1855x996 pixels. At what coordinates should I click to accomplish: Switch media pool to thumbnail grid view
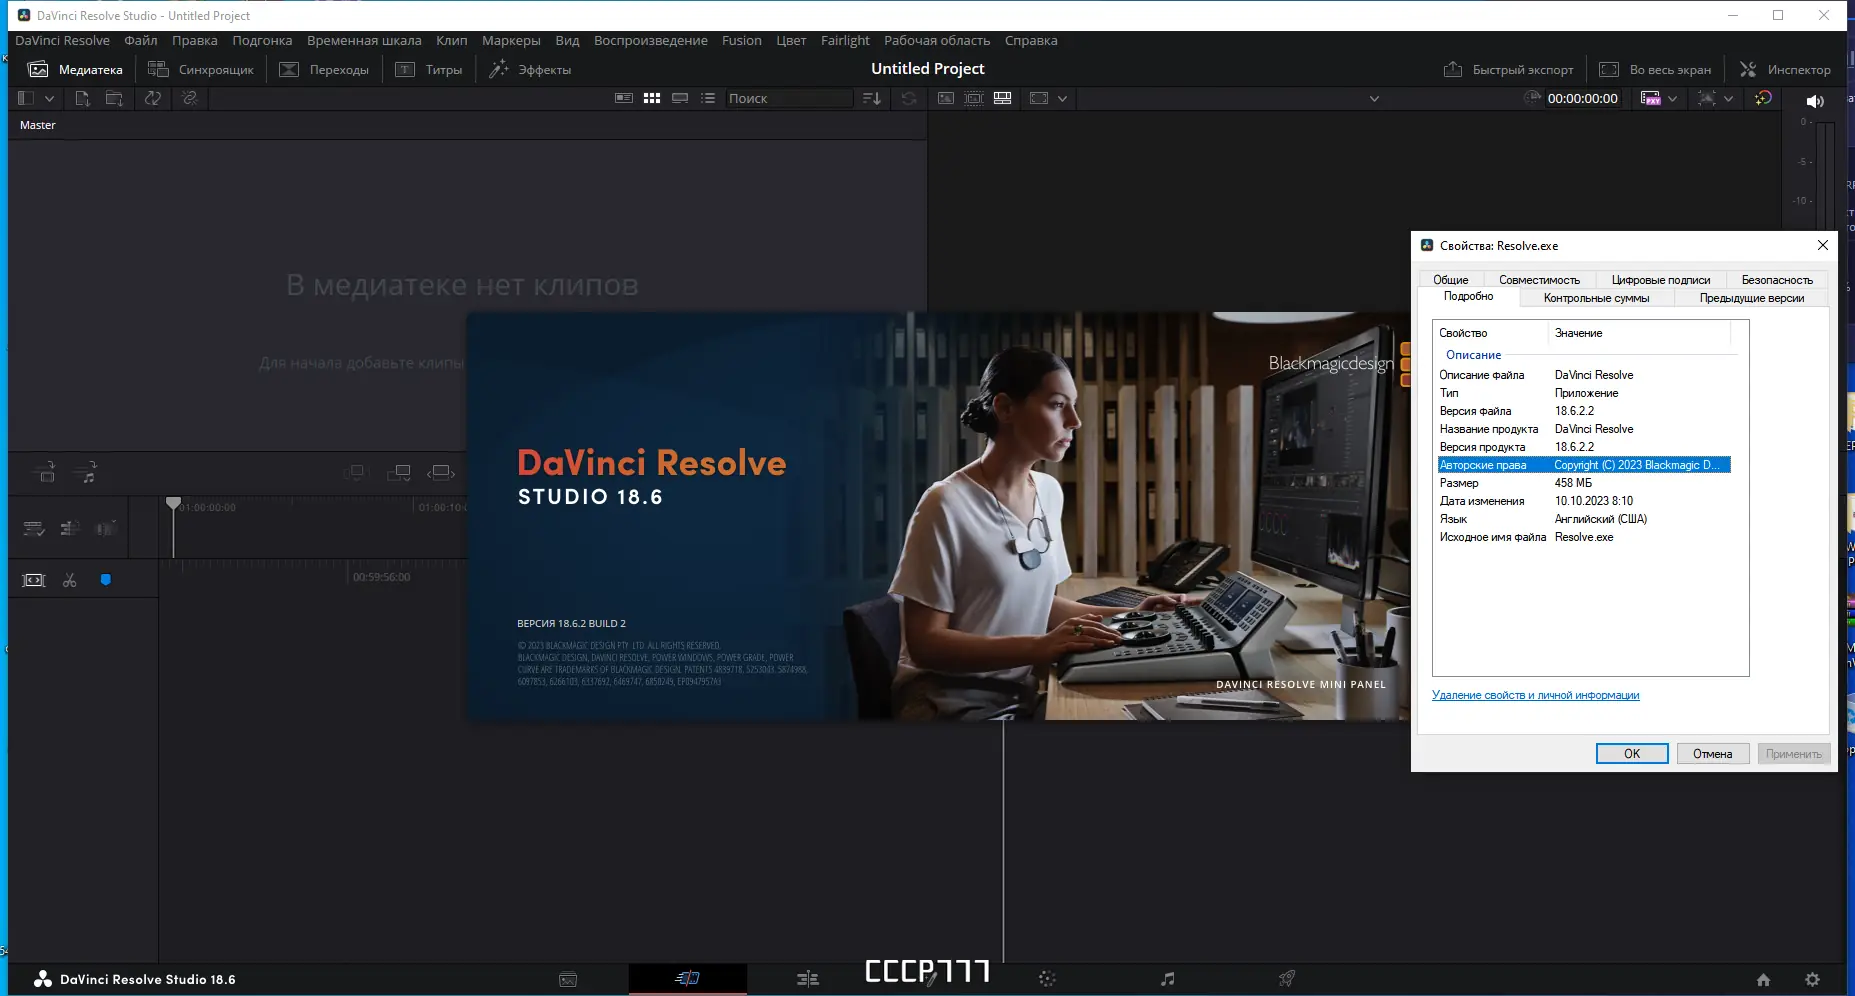click(652, 98)
